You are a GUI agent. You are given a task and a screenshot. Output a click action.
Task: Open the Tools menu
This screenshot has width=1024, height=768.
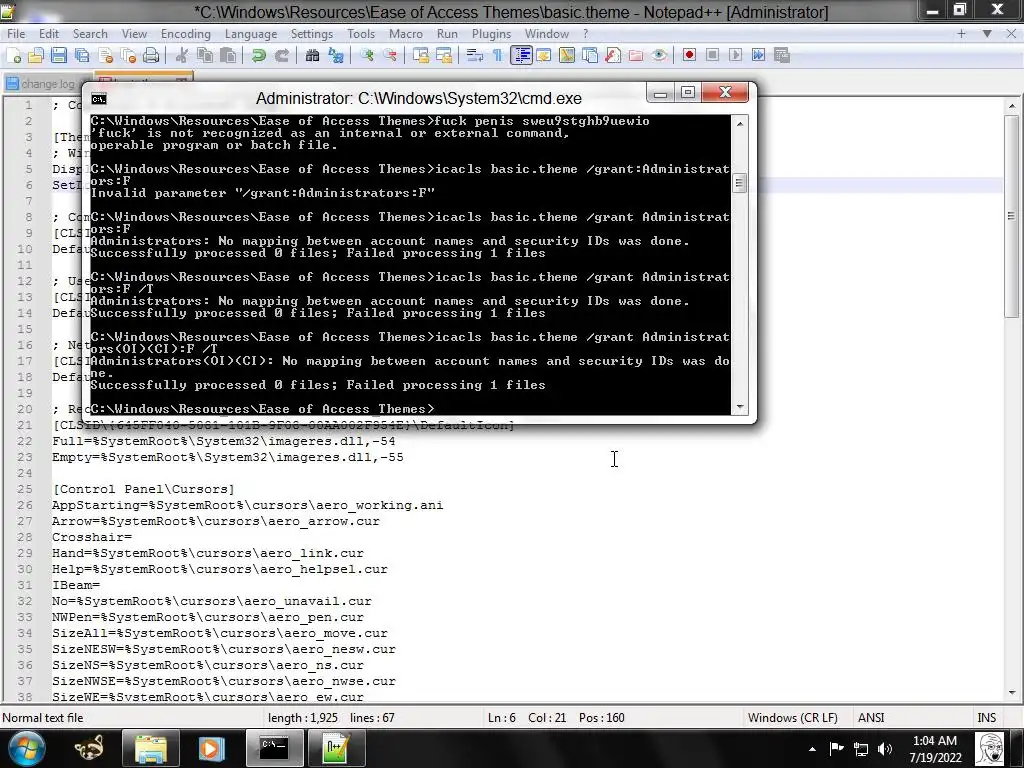coord(361,34)
